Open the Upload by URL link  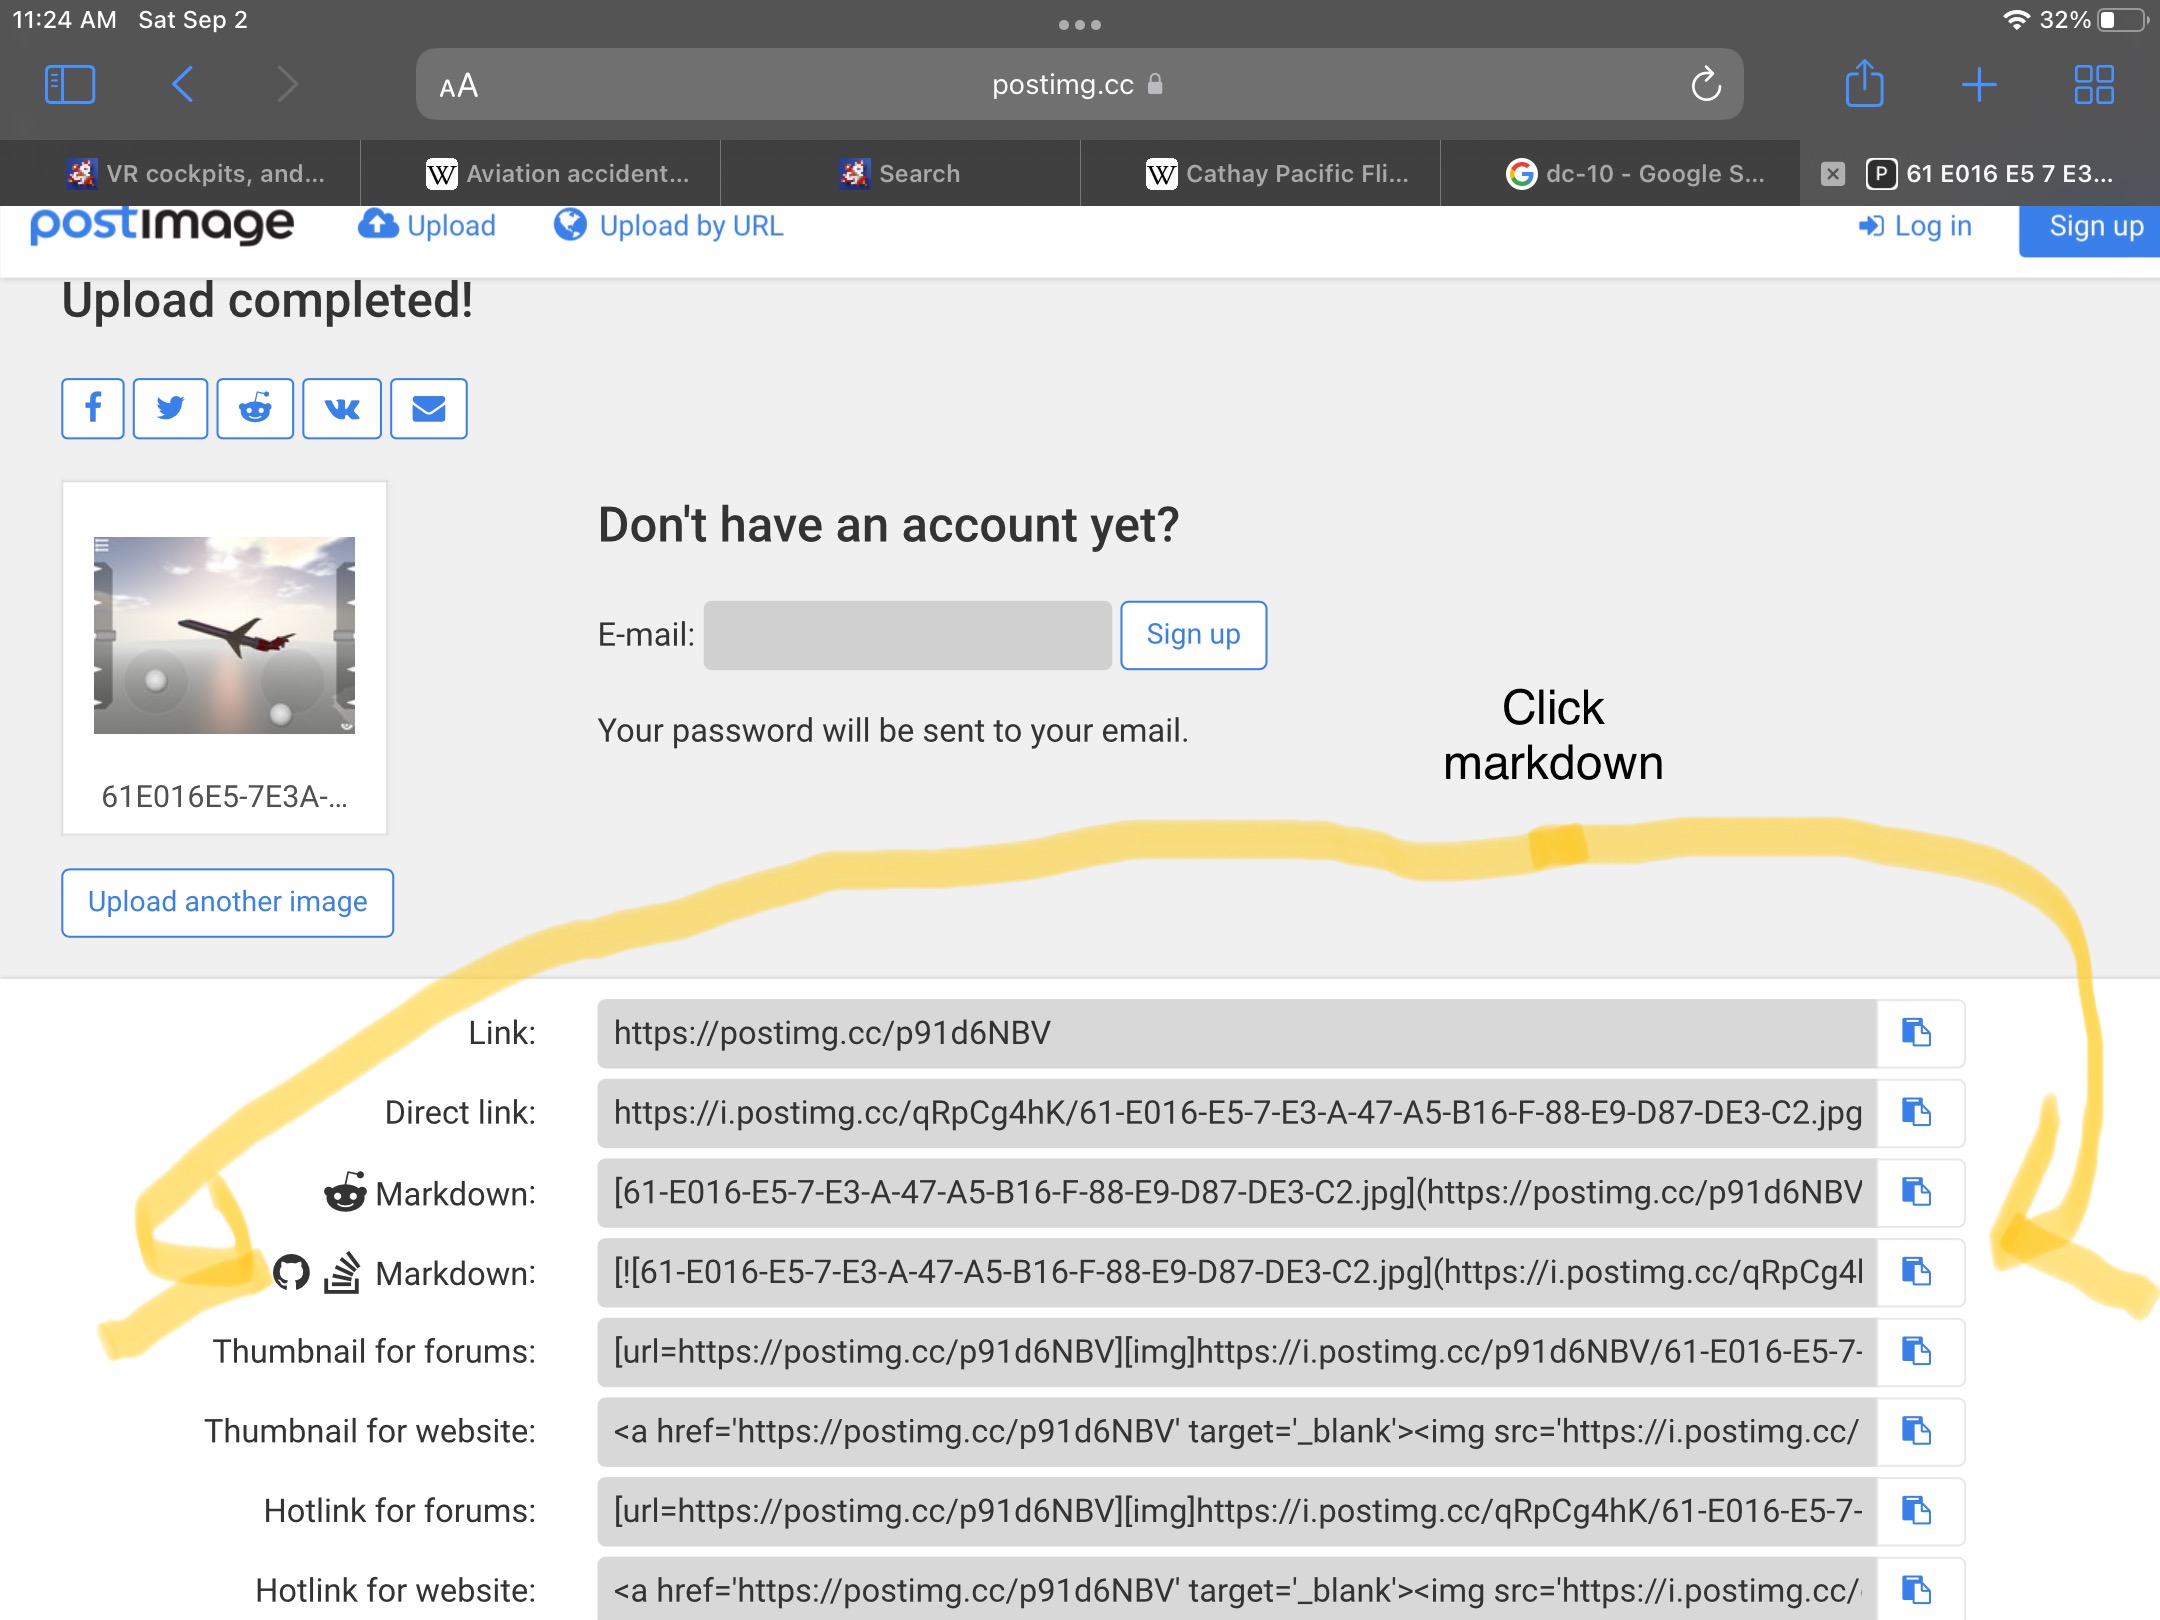(x=669, y=226)
